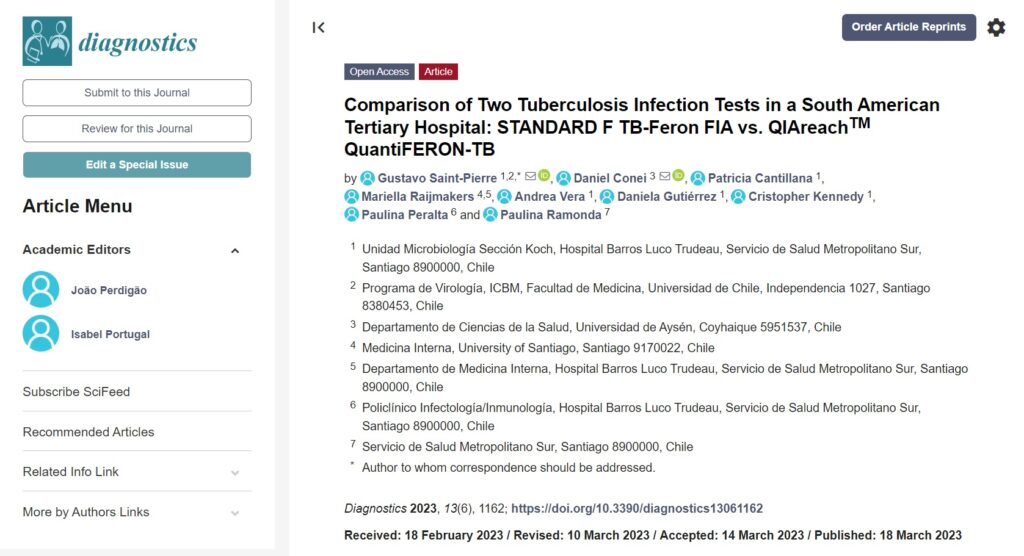Open Gustavo Saint-Pierre's ORCID icon
This screenshot has height=556, width=1024.
point(543,176)
